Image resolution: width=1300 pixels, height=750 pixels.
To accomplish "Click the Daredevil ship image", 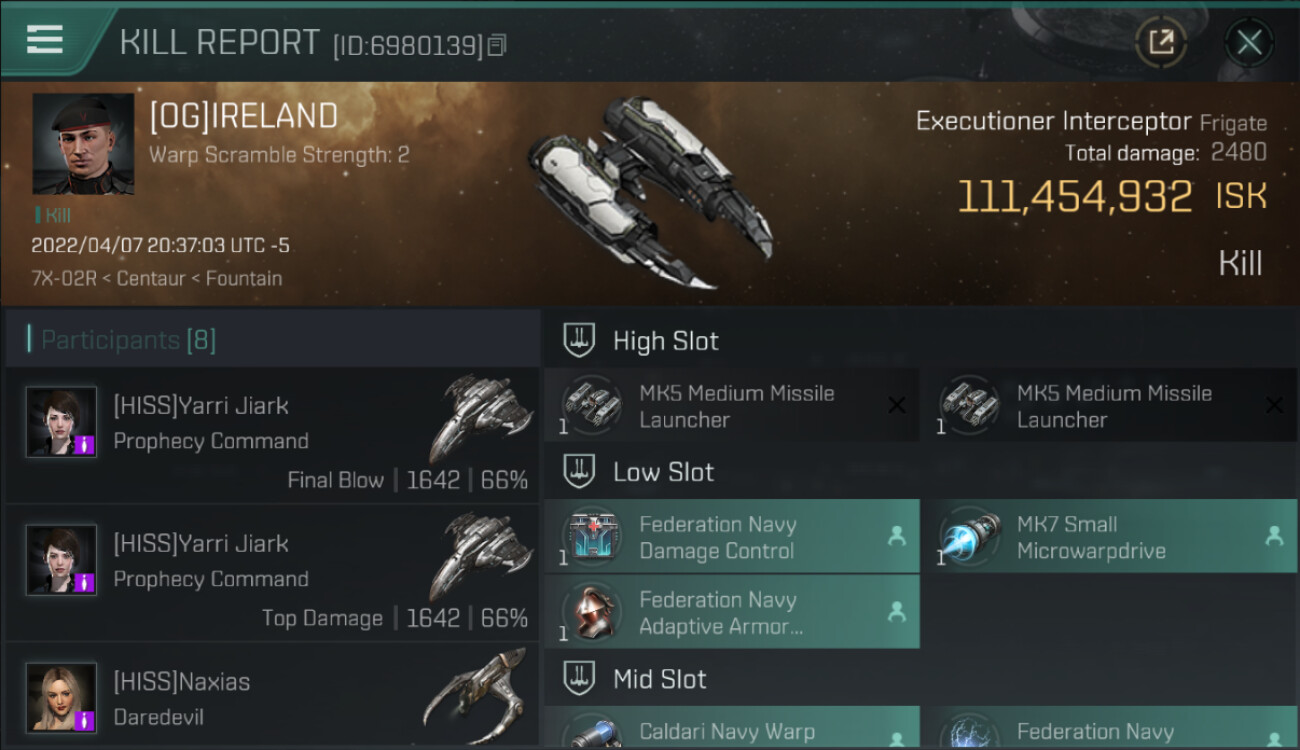I will click(475, 697).
